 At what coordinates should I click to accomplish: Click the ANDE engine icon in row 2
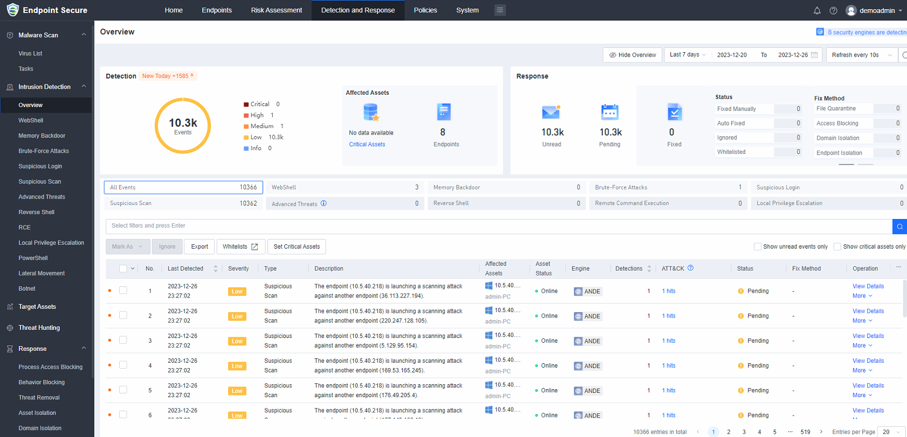click(578, 316)
